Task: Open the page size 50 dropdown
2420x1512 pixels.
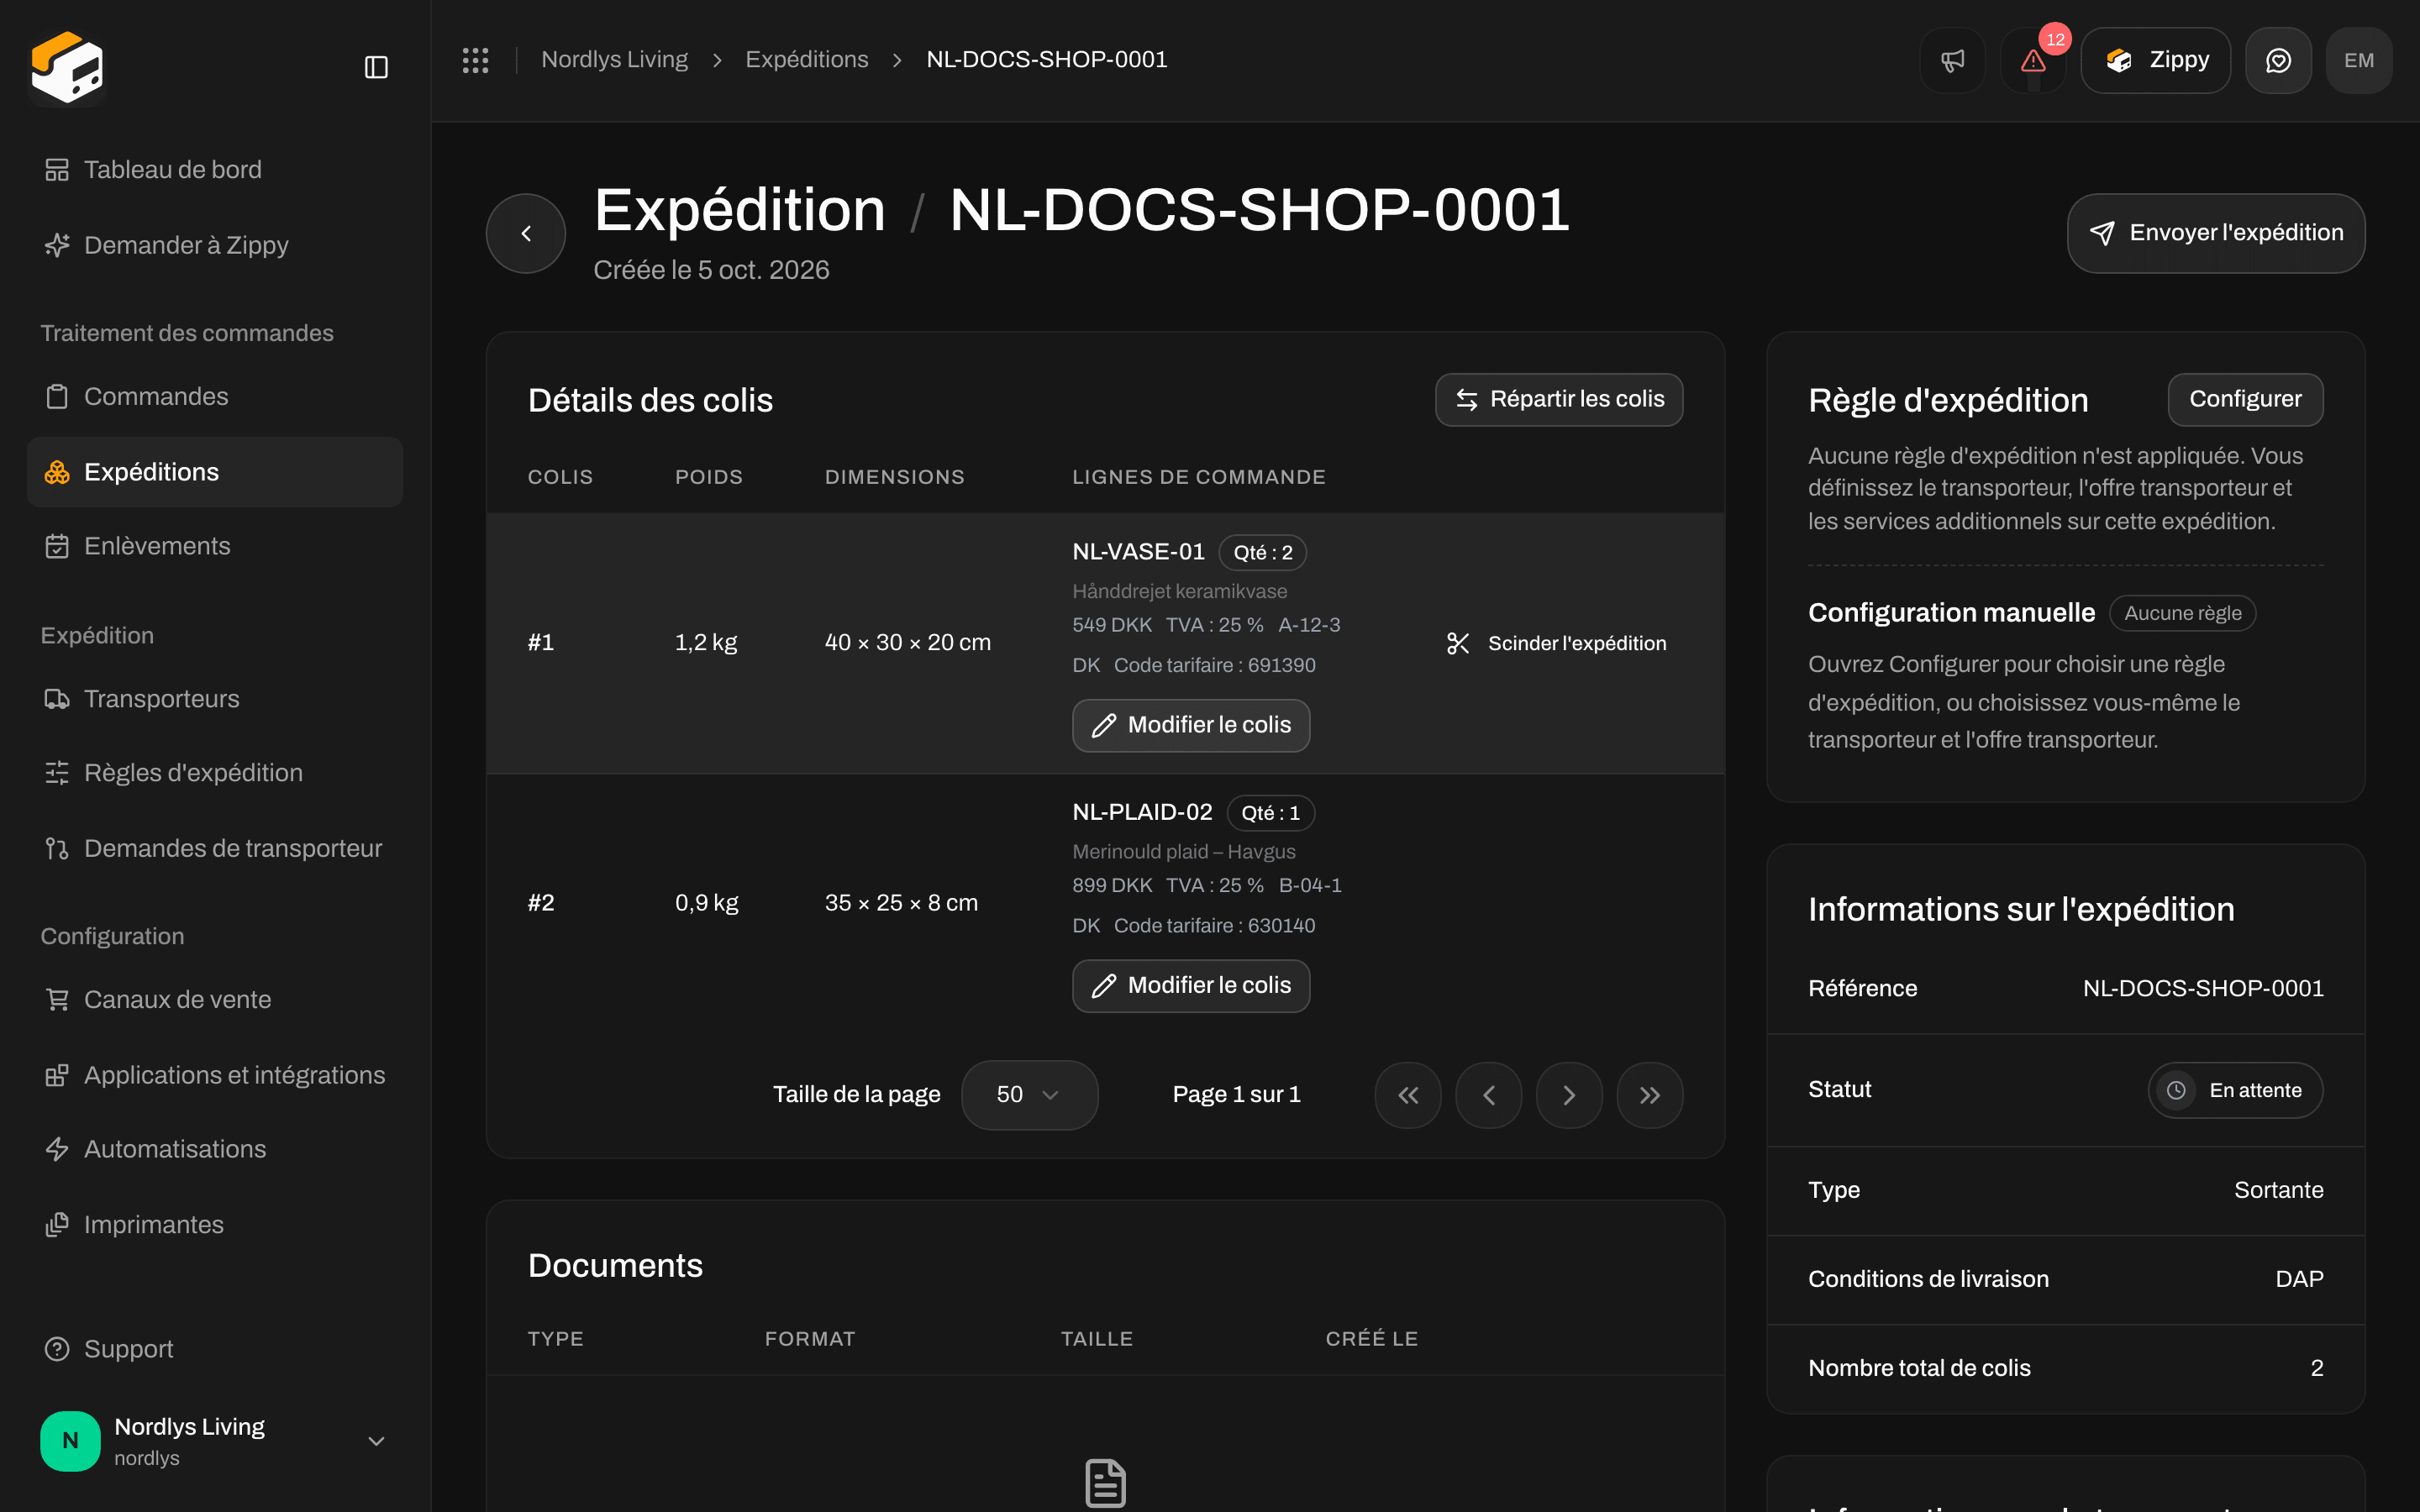Action: point(1029,1095)
